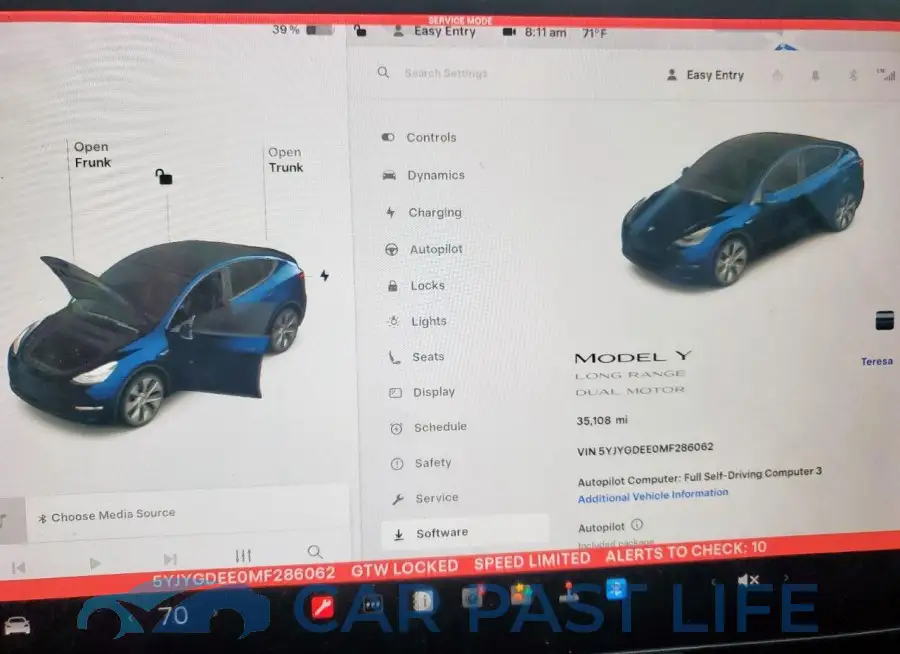Screen dimensions: 900x654
Task: Tap the Bluetooth icon in settings header
Action: coord(853,75)
